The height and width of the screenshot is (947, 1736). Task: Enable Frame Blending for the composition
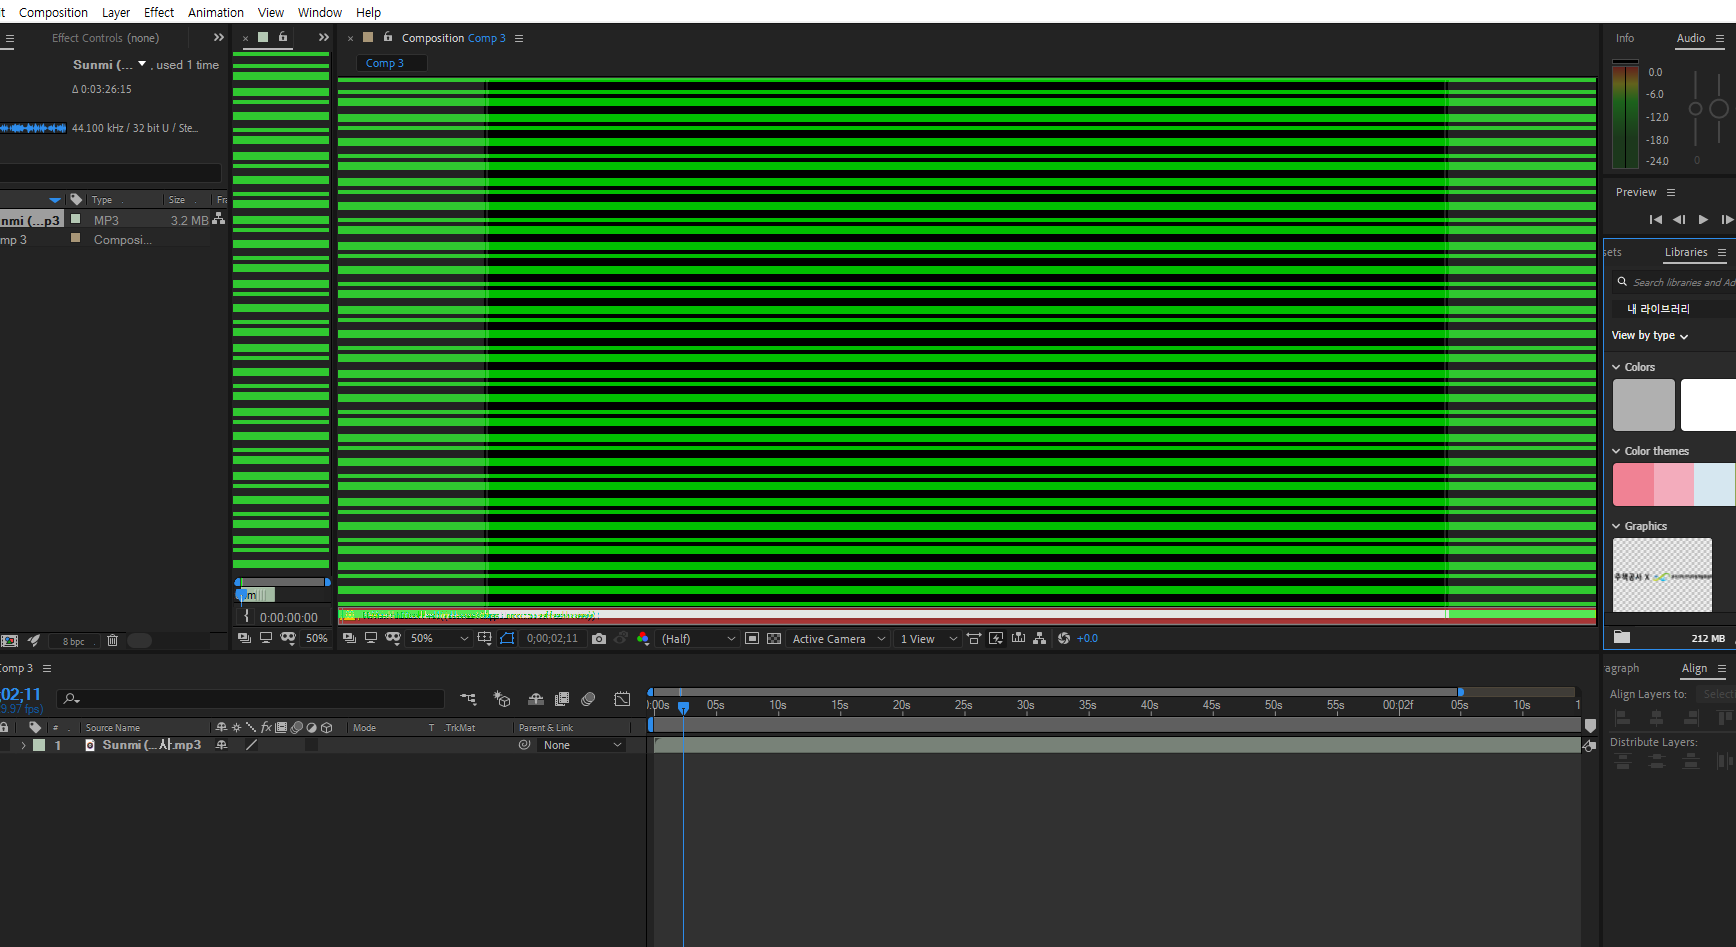click(x=562, y=699)
